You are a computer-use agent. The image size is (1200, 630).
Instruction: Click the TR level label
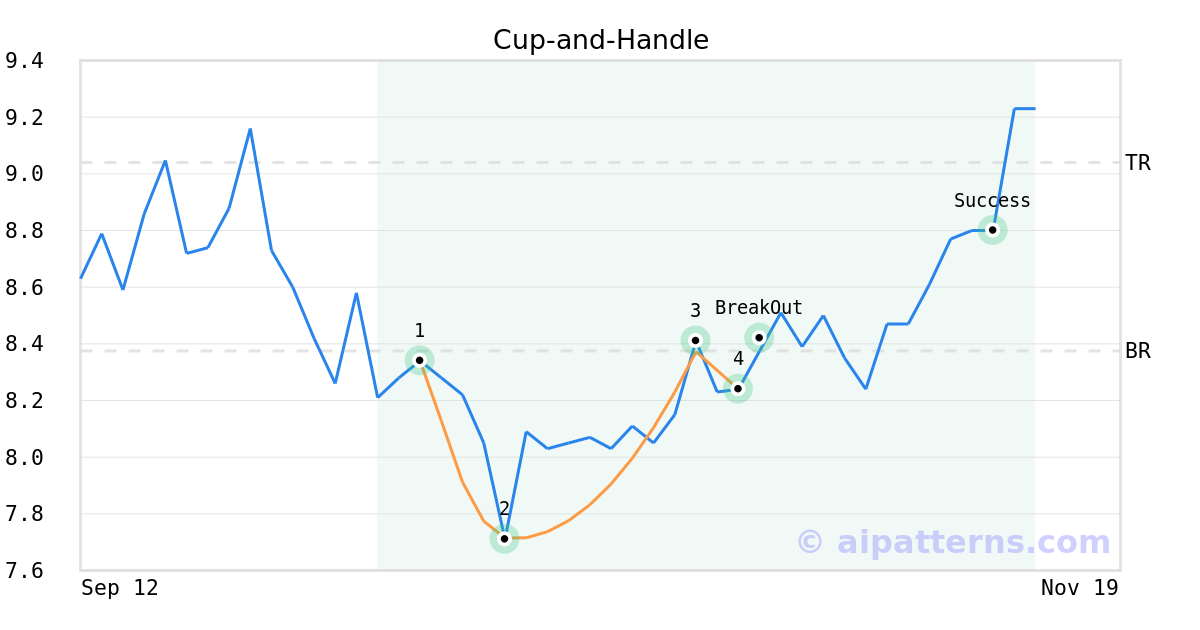[1138, 163]
